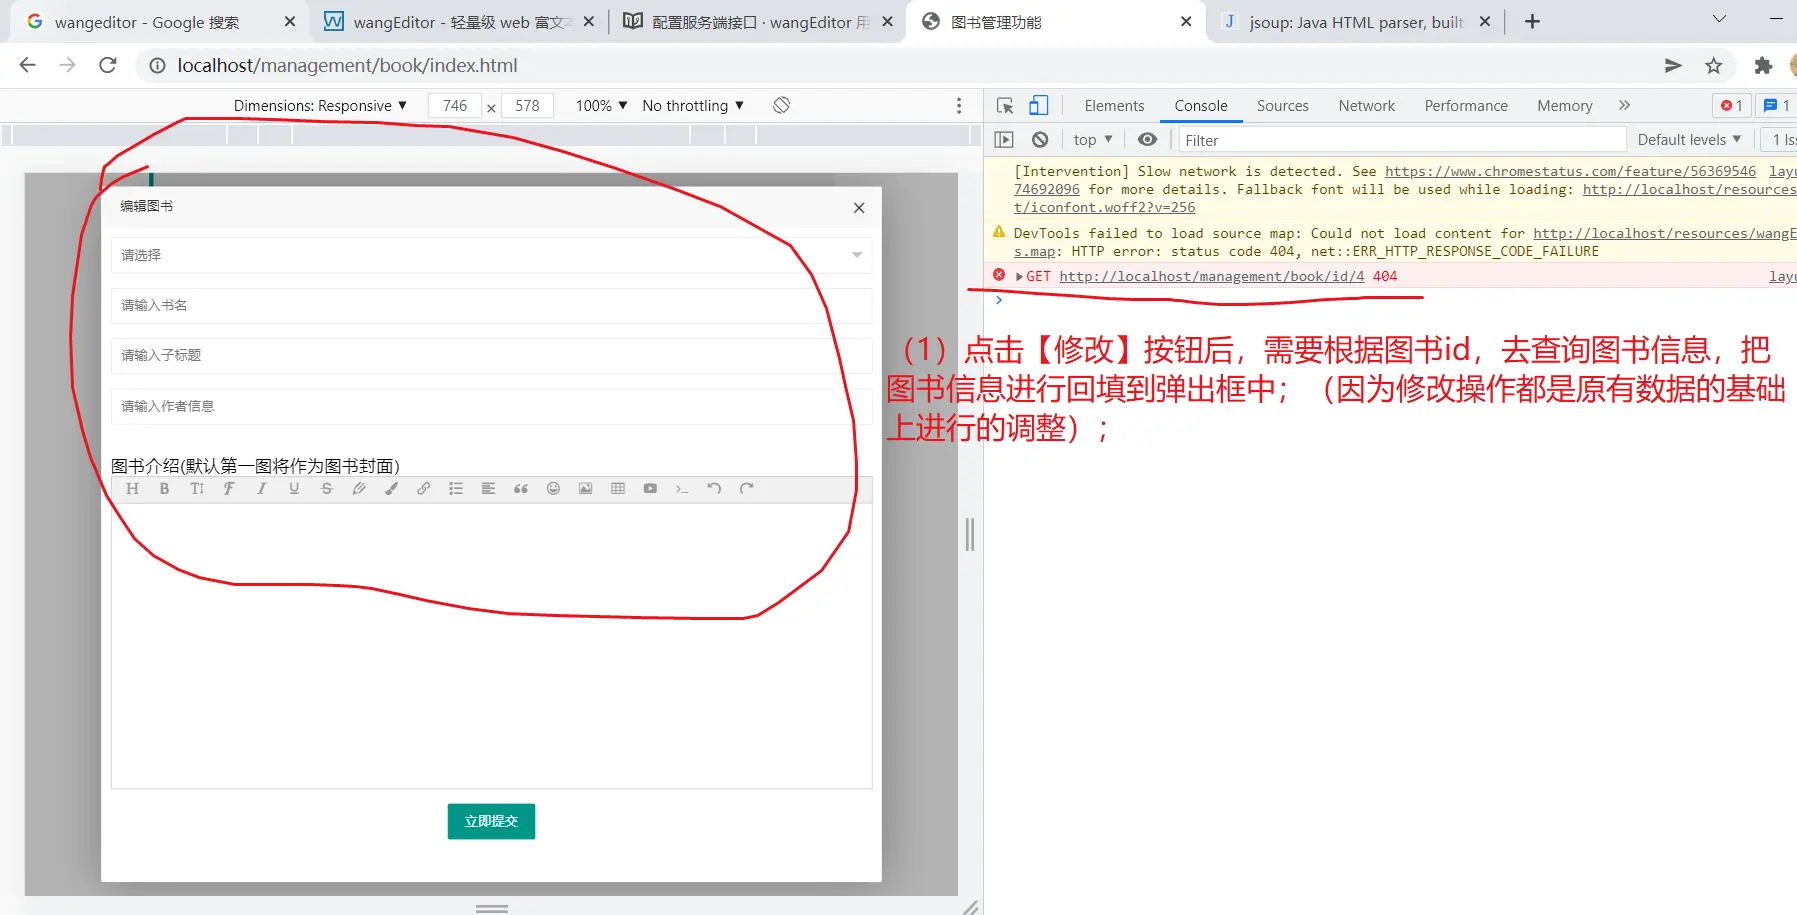Open the device toolbar more options menu

point(959,106)
